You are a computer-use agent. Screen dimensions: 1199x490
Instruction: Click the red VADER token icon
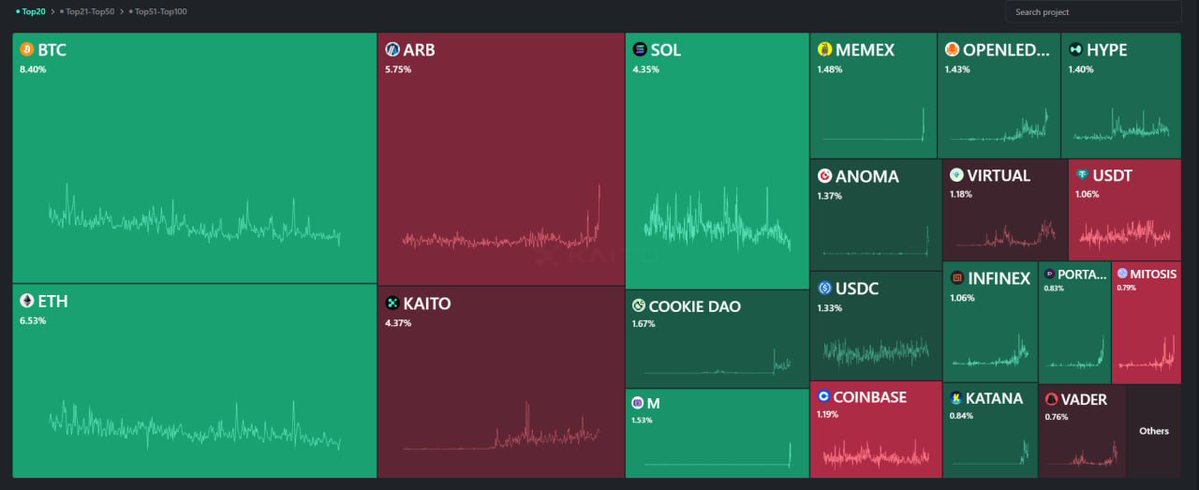click(x=1051, y=399)
